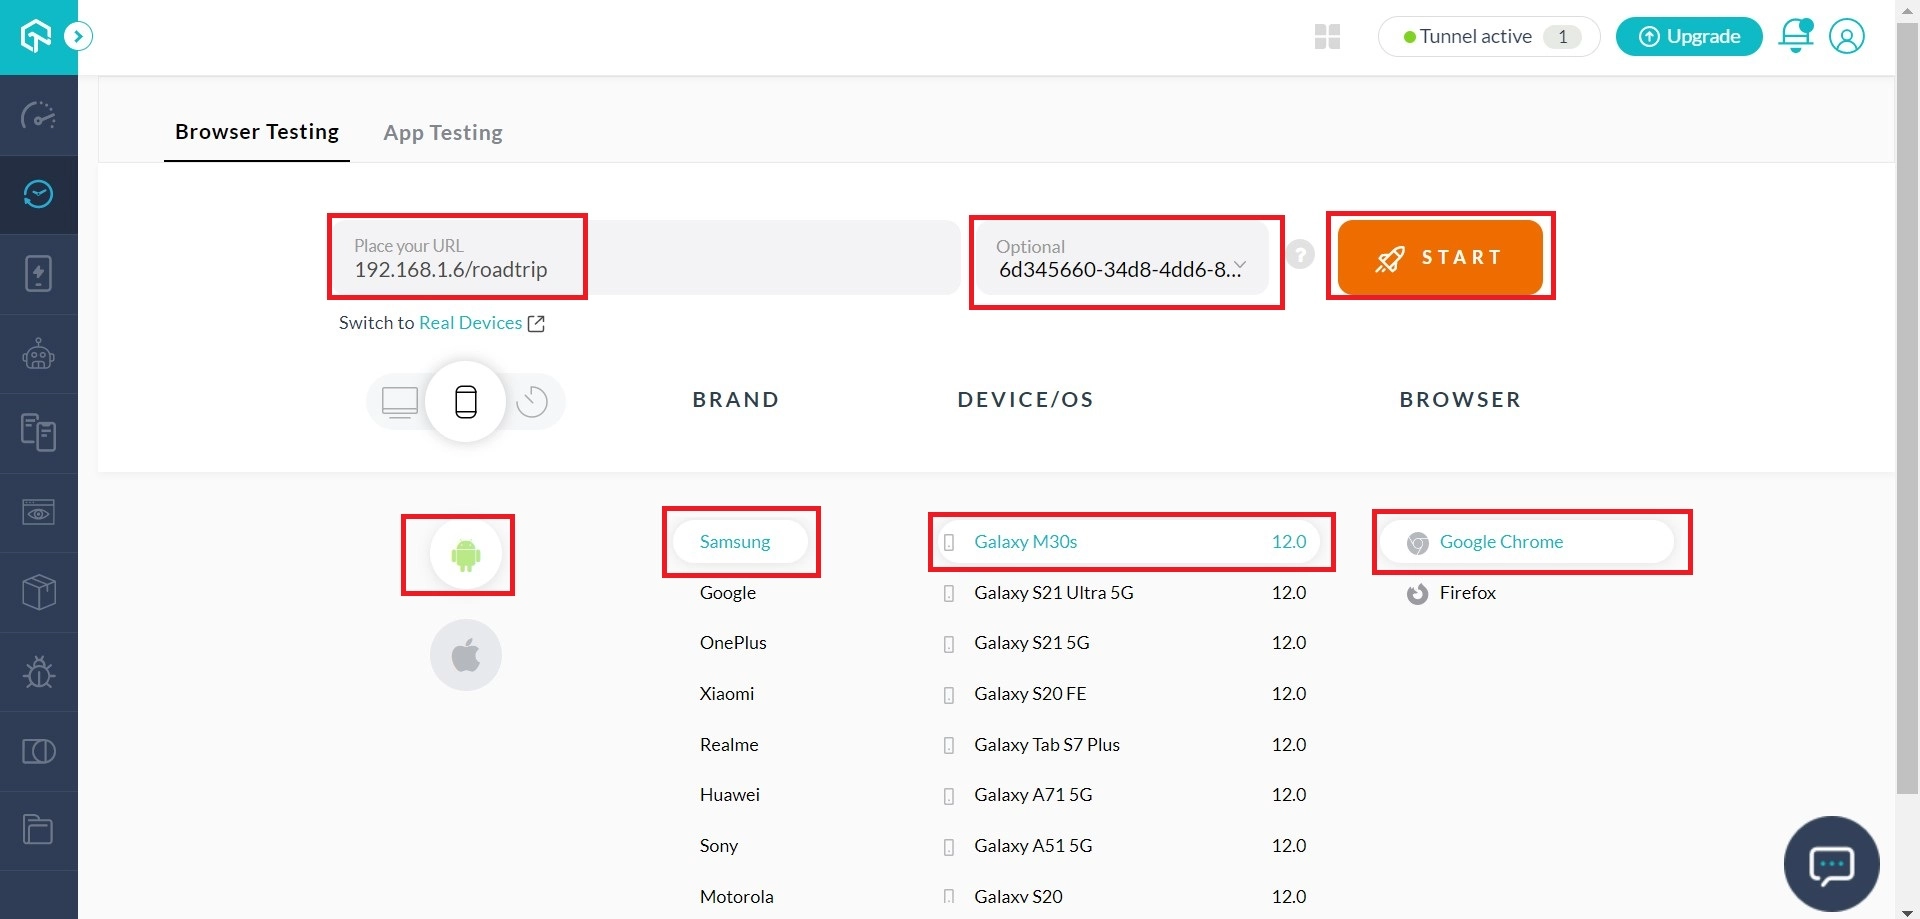This screenshot has height=919, width=1920.
Task: Expand the sidebar with arrow chevron
Action: pos(78,37)
